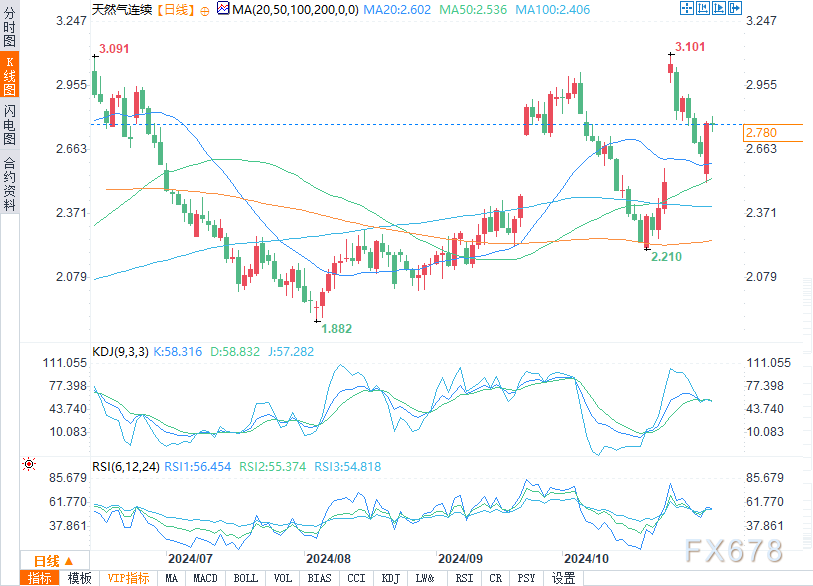Click the plus circle icon before MA parameters
This screenshot has width=813, height=586.
[206, 9]
